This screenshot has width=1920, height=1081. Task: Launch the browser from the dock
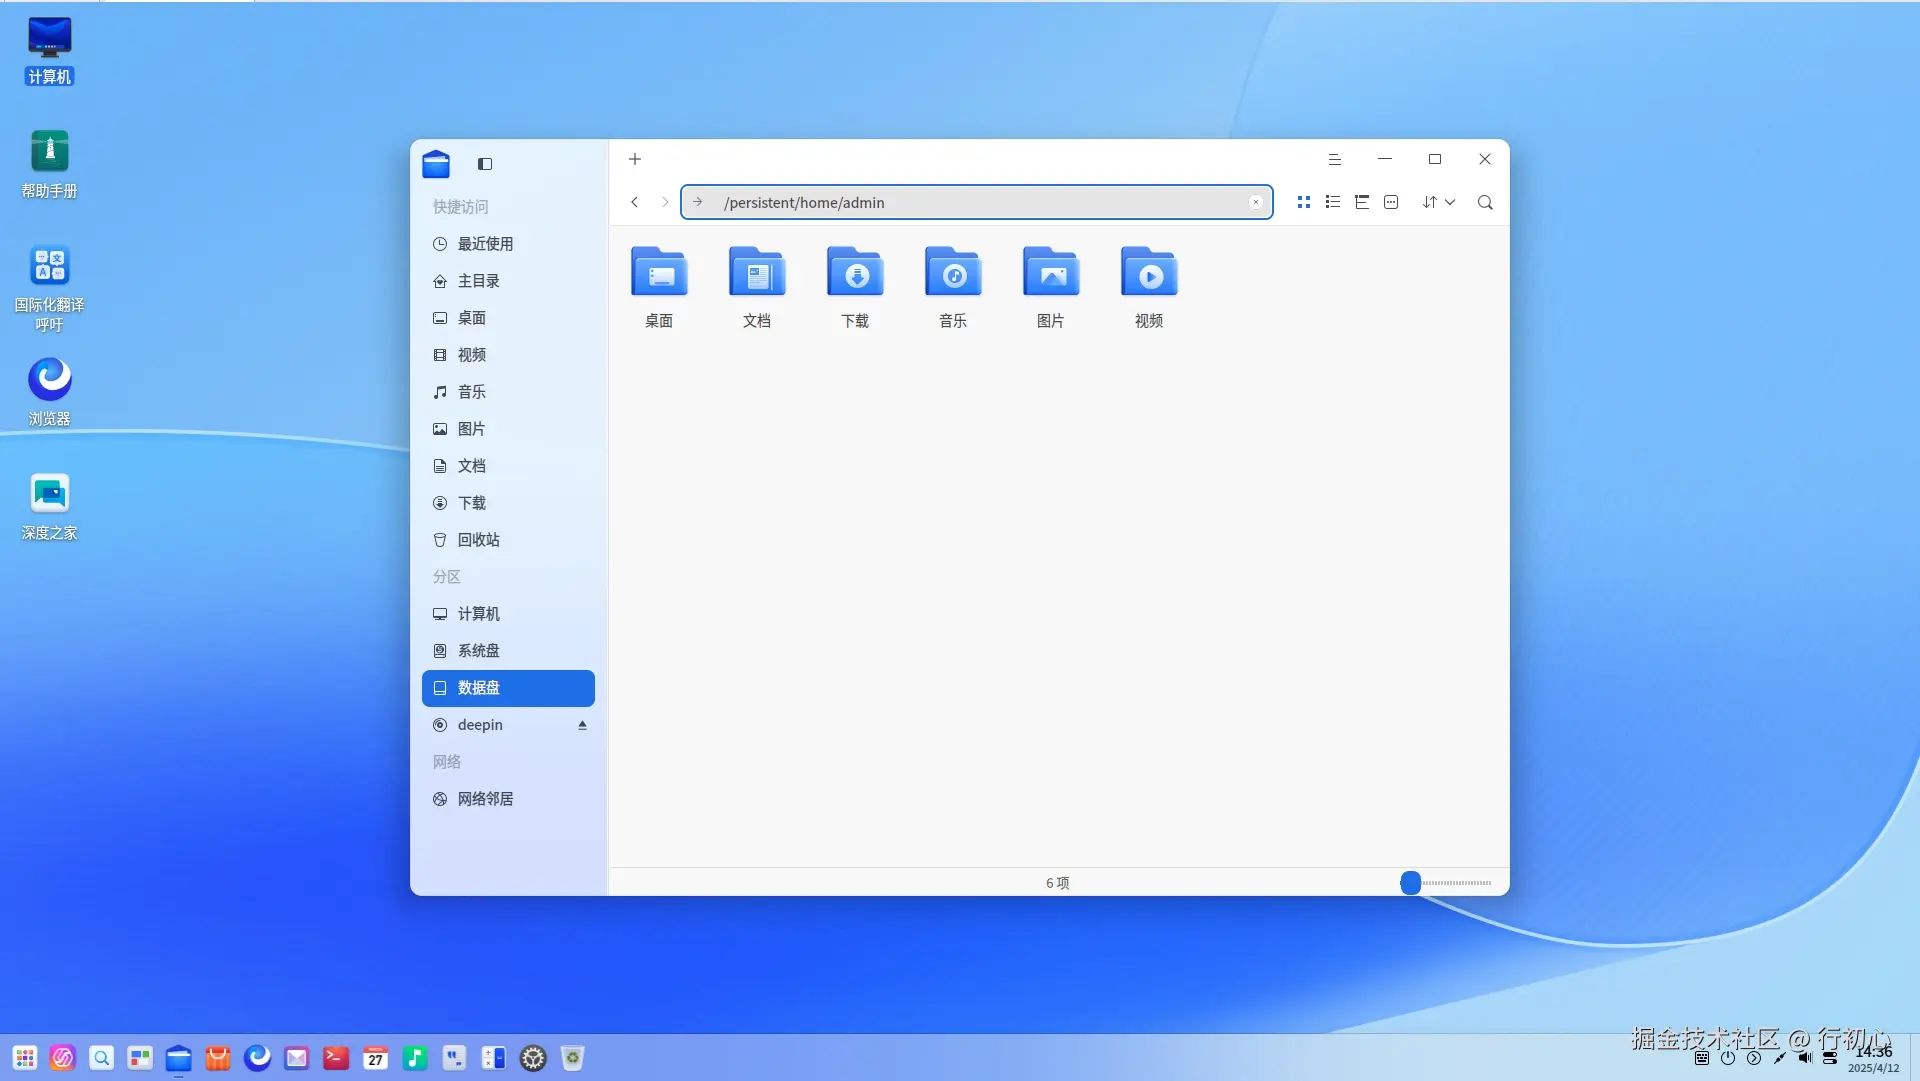258,1058
